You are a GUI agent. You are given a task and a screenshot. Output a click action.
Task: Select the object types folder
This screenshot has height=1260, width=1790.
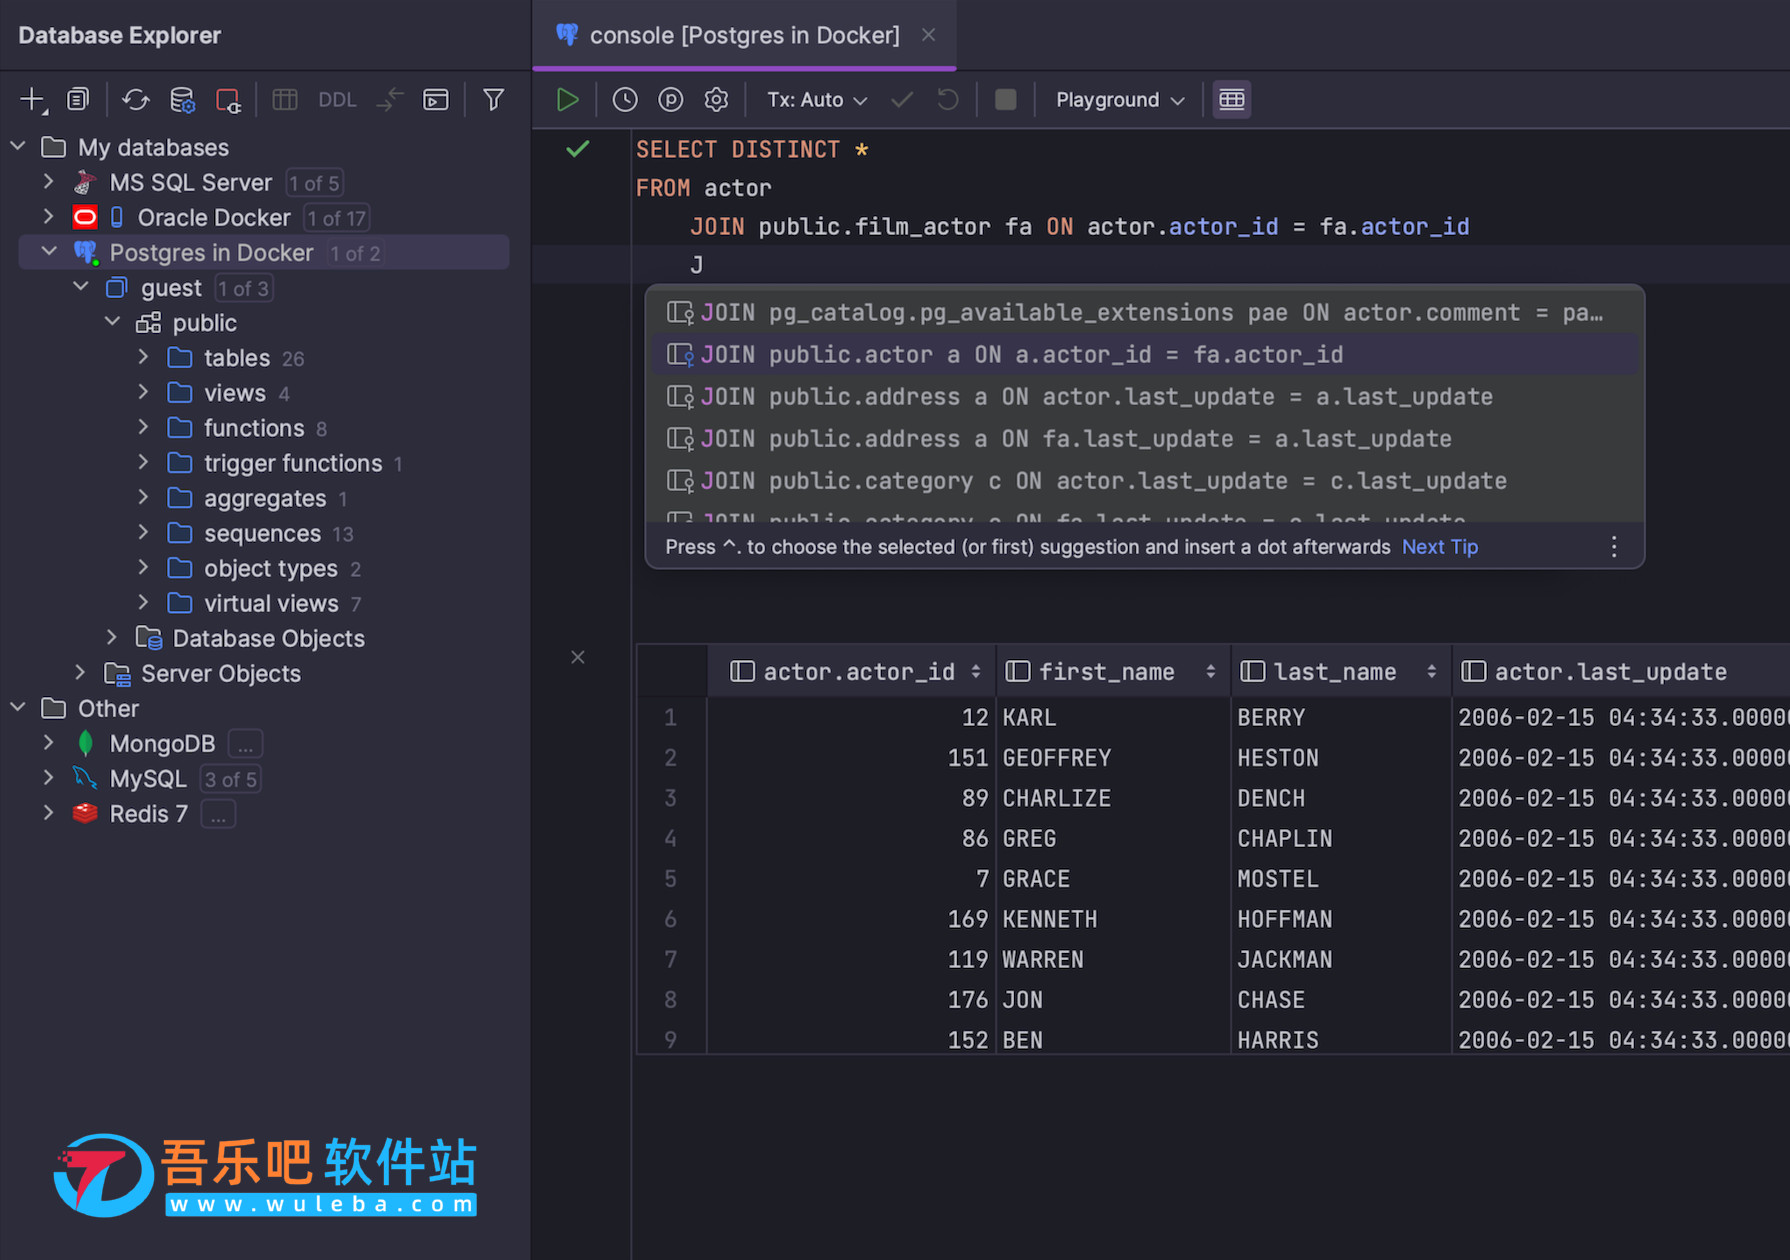tap(270, 568)
